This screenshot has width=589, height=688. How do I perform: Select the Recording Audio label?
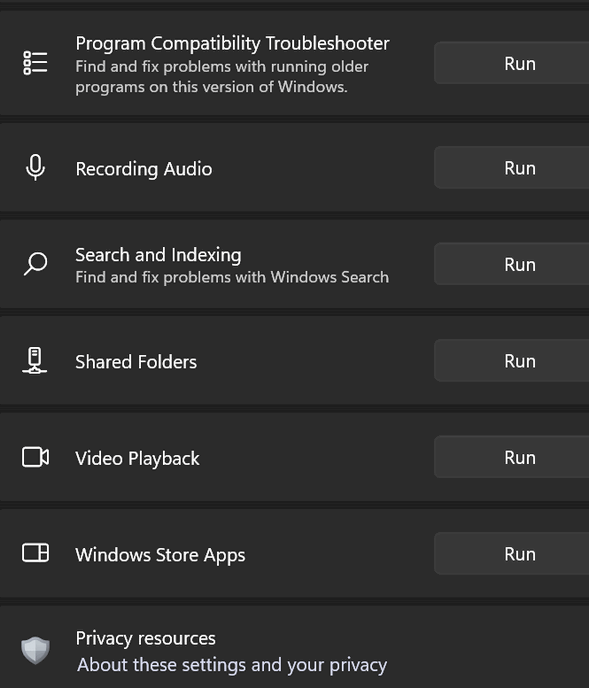(144, 169)
